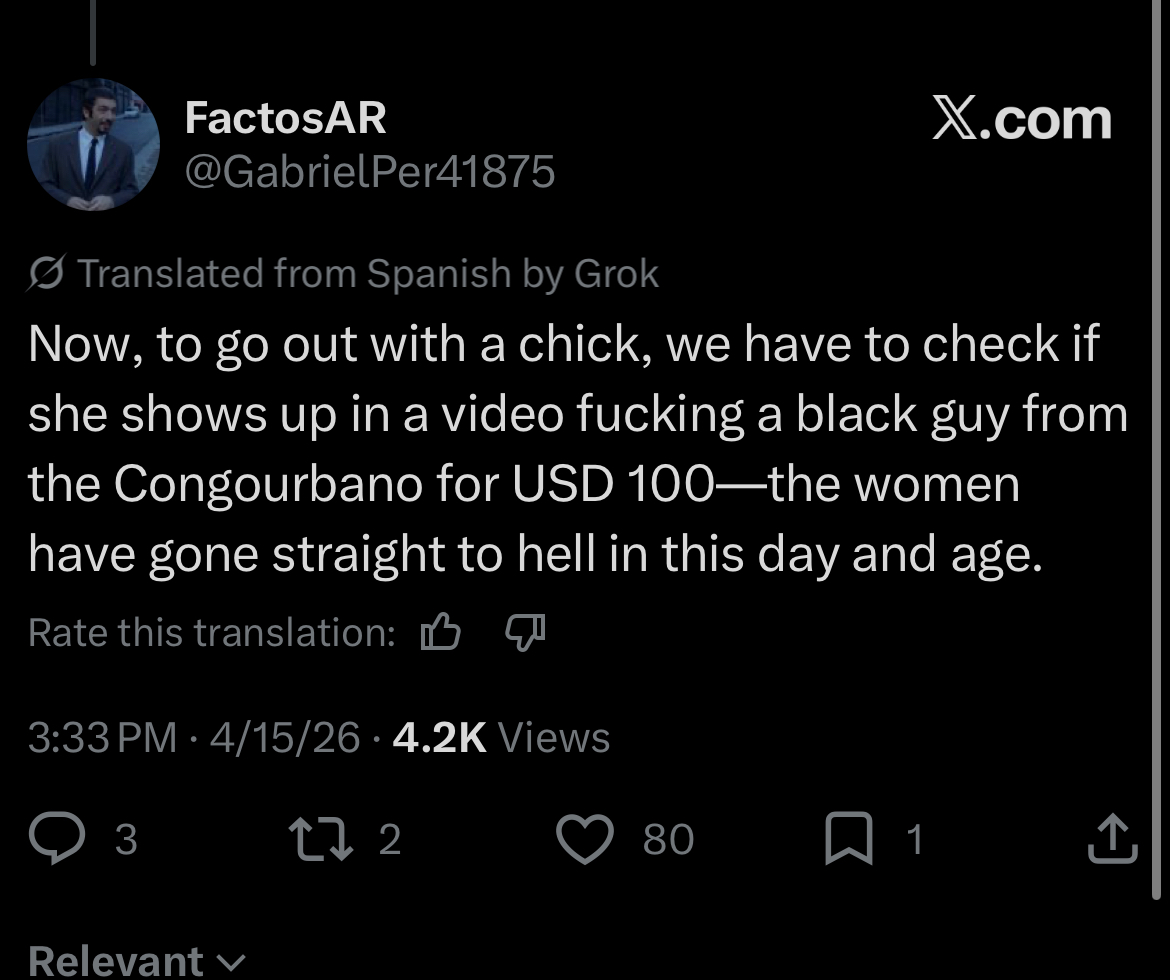The width and height of the screenshot is (1170, 980).
Task: Click the X.com logo text
Action: (x=1022, y=119)
